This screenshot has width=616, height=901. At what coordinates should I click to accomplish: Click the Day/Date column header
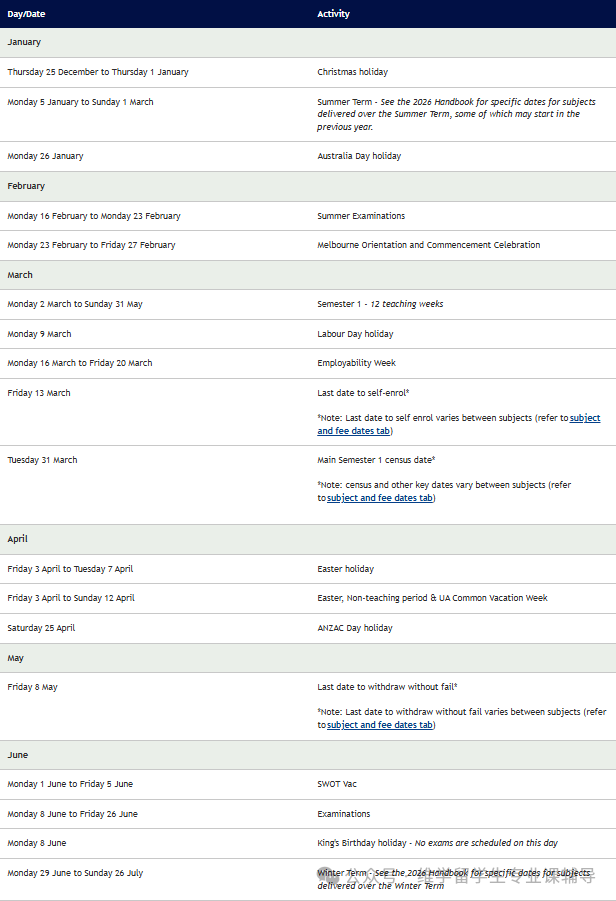pyautogui.click(x=26, y=14)
